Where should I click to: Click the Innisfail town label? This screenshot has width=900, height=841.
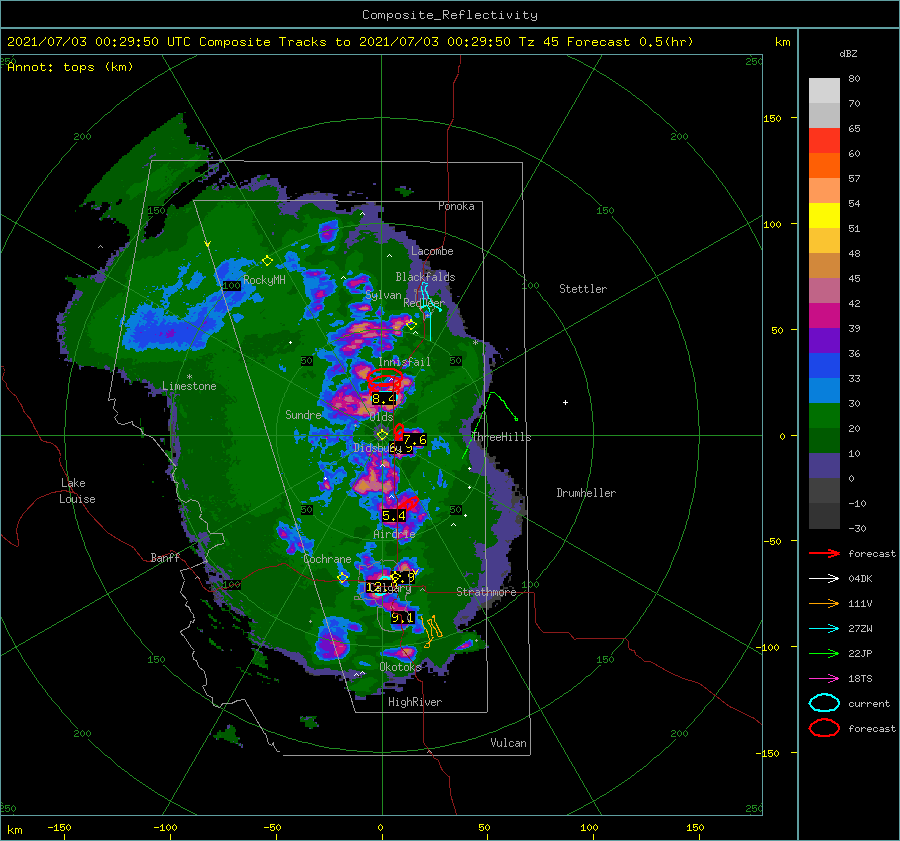pos(404,362)
